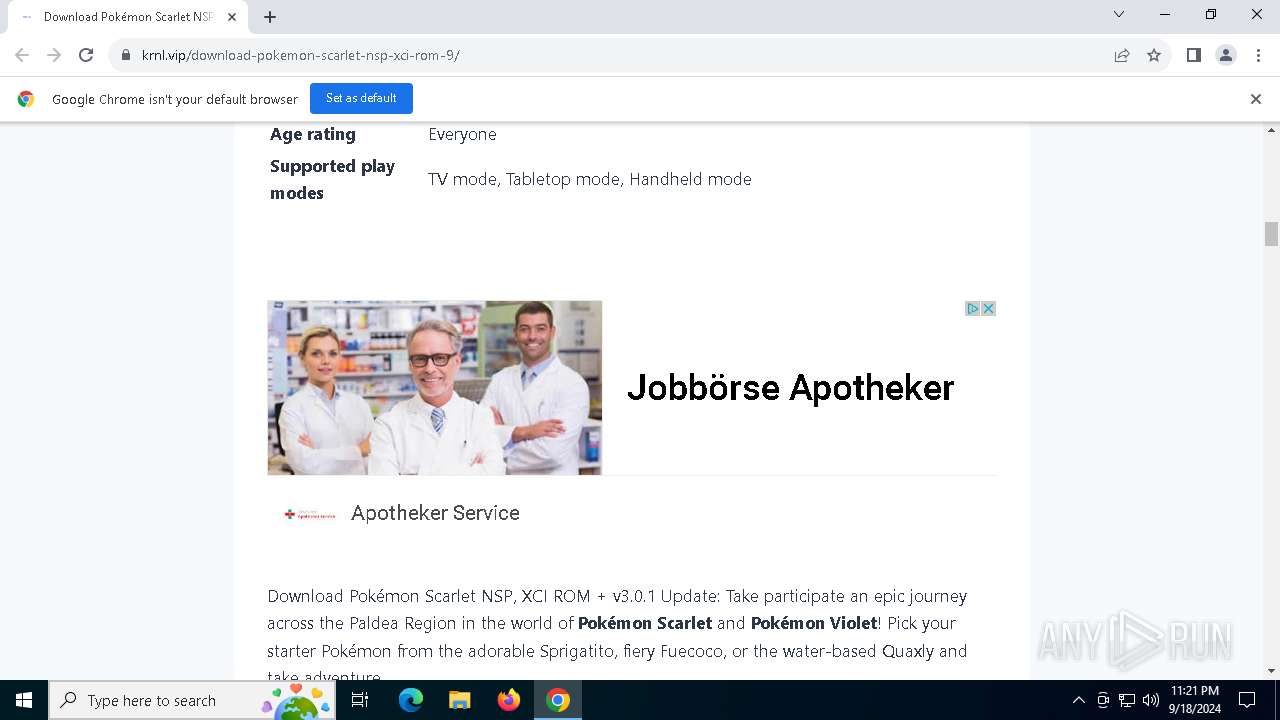This screenshot has height=720, width=1280.
Task: Open the Chrome profile menu
Action: tap(1226, 55)
